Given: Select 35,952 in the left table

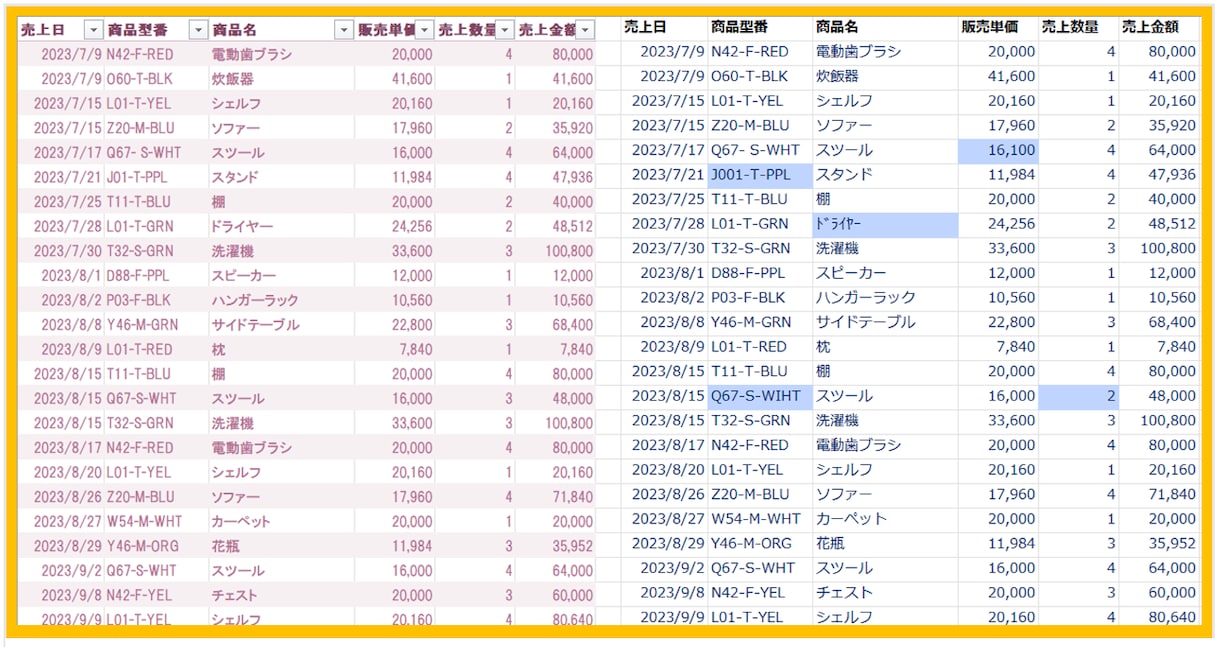Looking at the screenshot, I should (572, 546).
